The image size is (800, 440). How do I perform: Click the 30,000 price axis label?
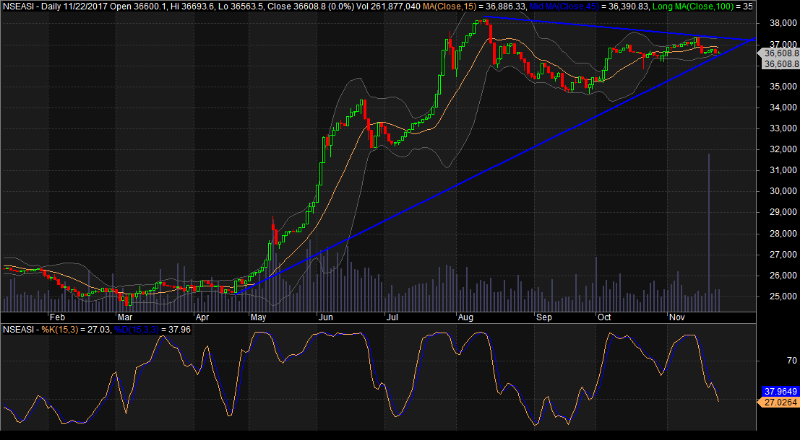tap(782, 191)
